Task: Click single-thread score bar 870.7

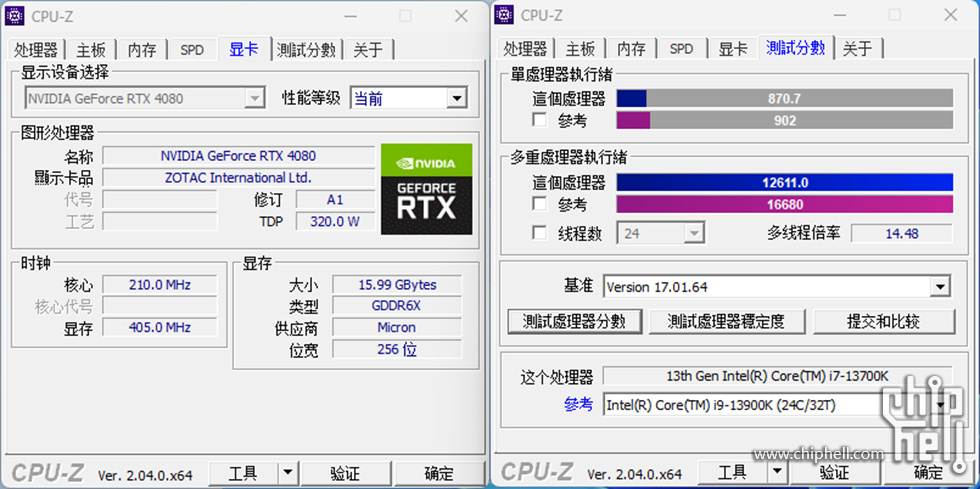Action: tap(784, 98)
